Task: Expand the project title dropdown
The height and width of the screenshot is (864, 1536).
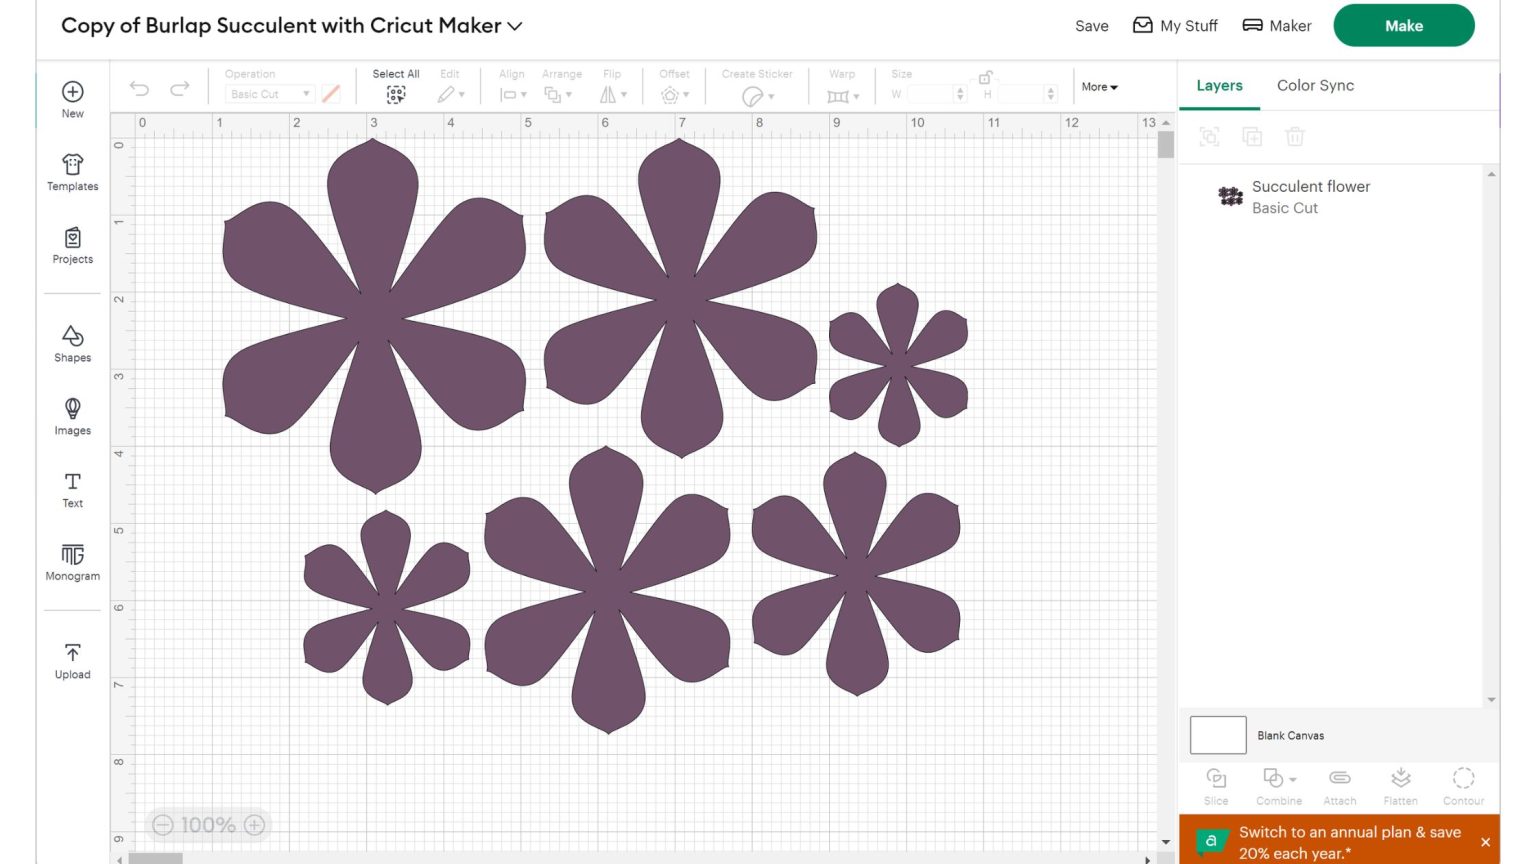Action: (x=515, y=26)
